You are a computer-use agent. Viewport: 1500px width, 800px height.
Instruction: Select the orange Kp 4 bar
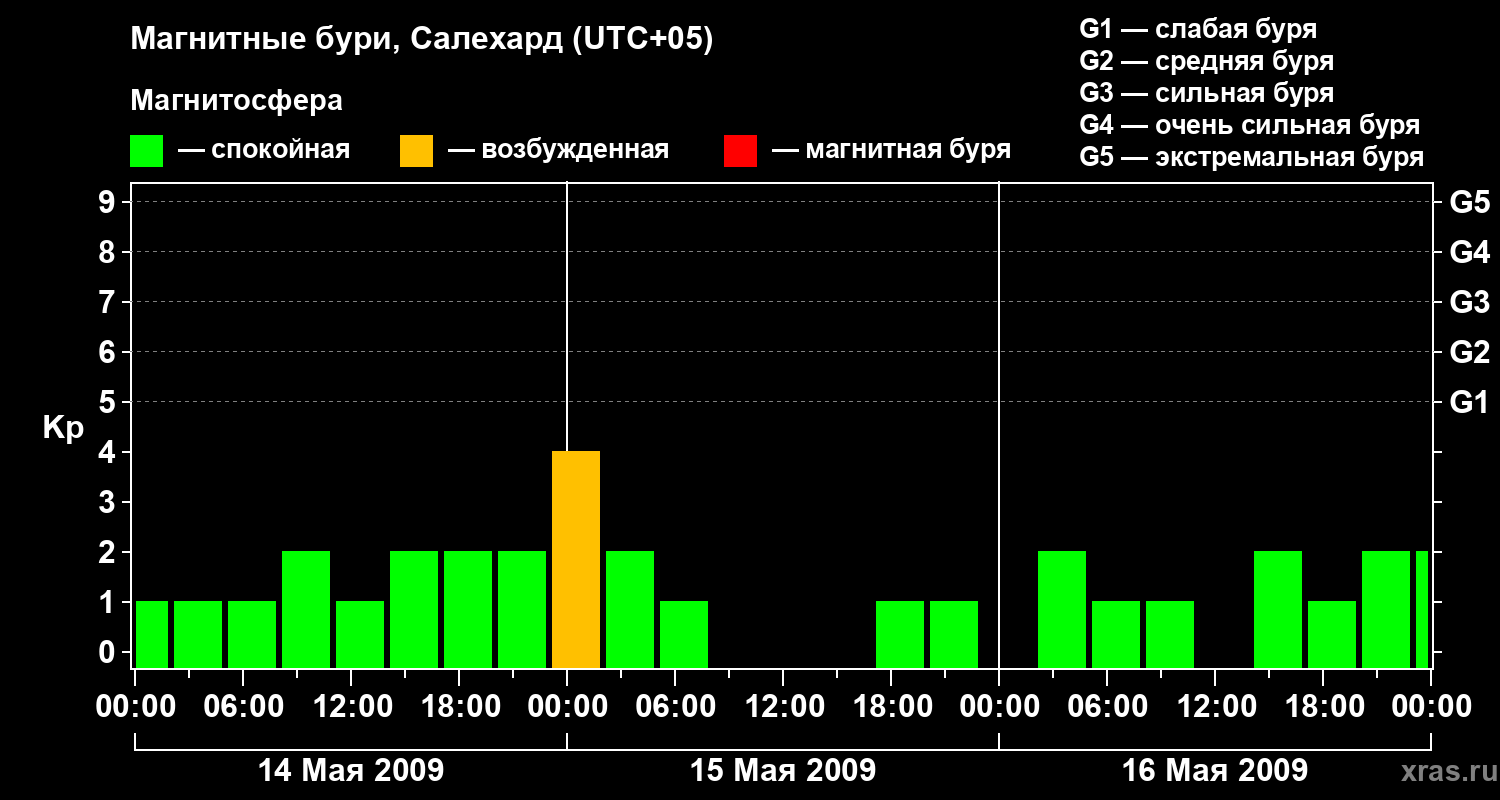tap(576, 559)
